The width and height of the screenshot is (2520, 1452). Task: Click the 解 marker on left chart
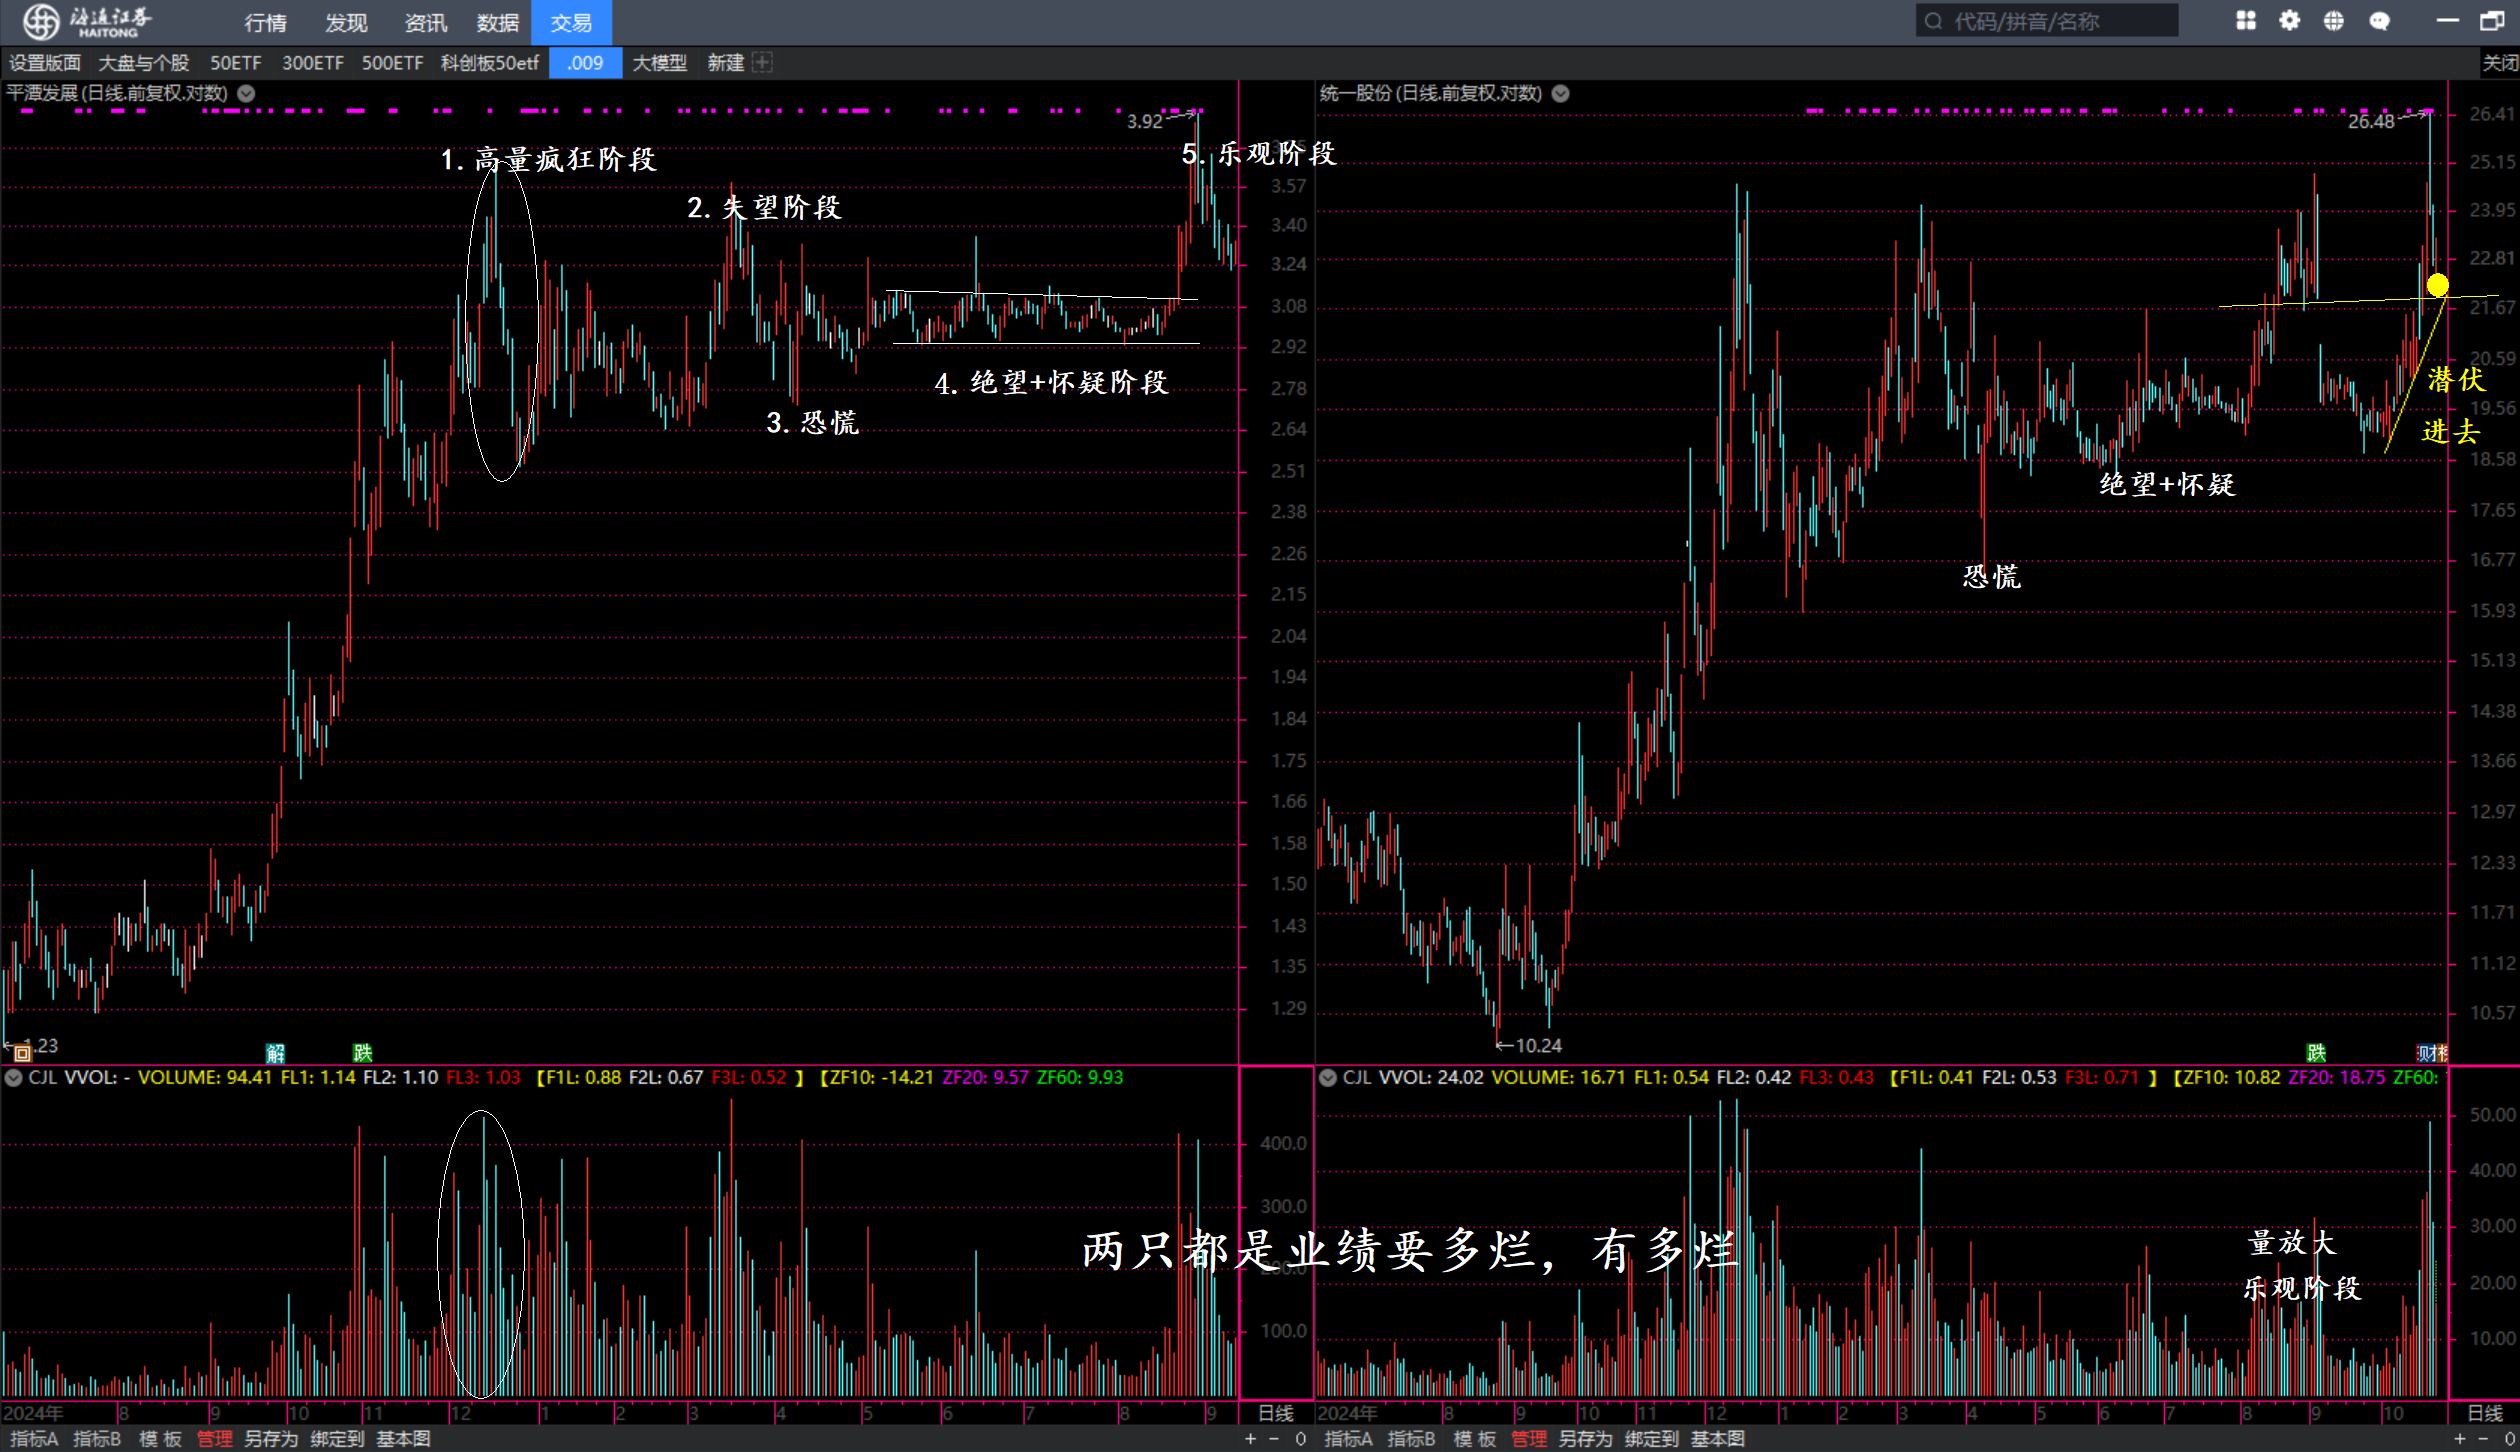(x=275, y=1052)
